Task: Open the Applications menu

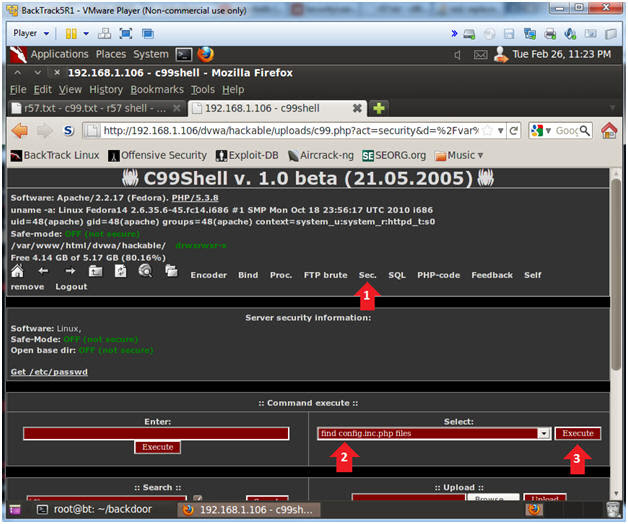Action: click(x=59, y=54)
